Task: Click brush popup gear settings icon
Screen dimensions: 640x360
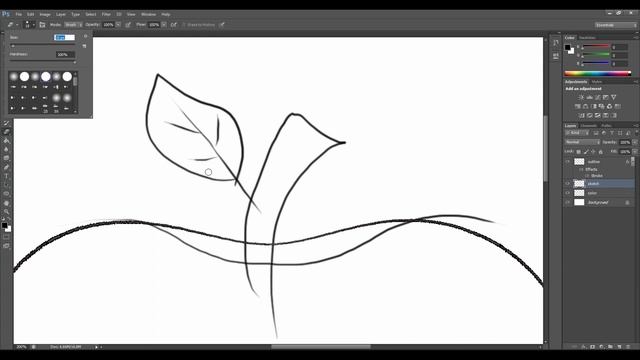Action: [85, 37]
